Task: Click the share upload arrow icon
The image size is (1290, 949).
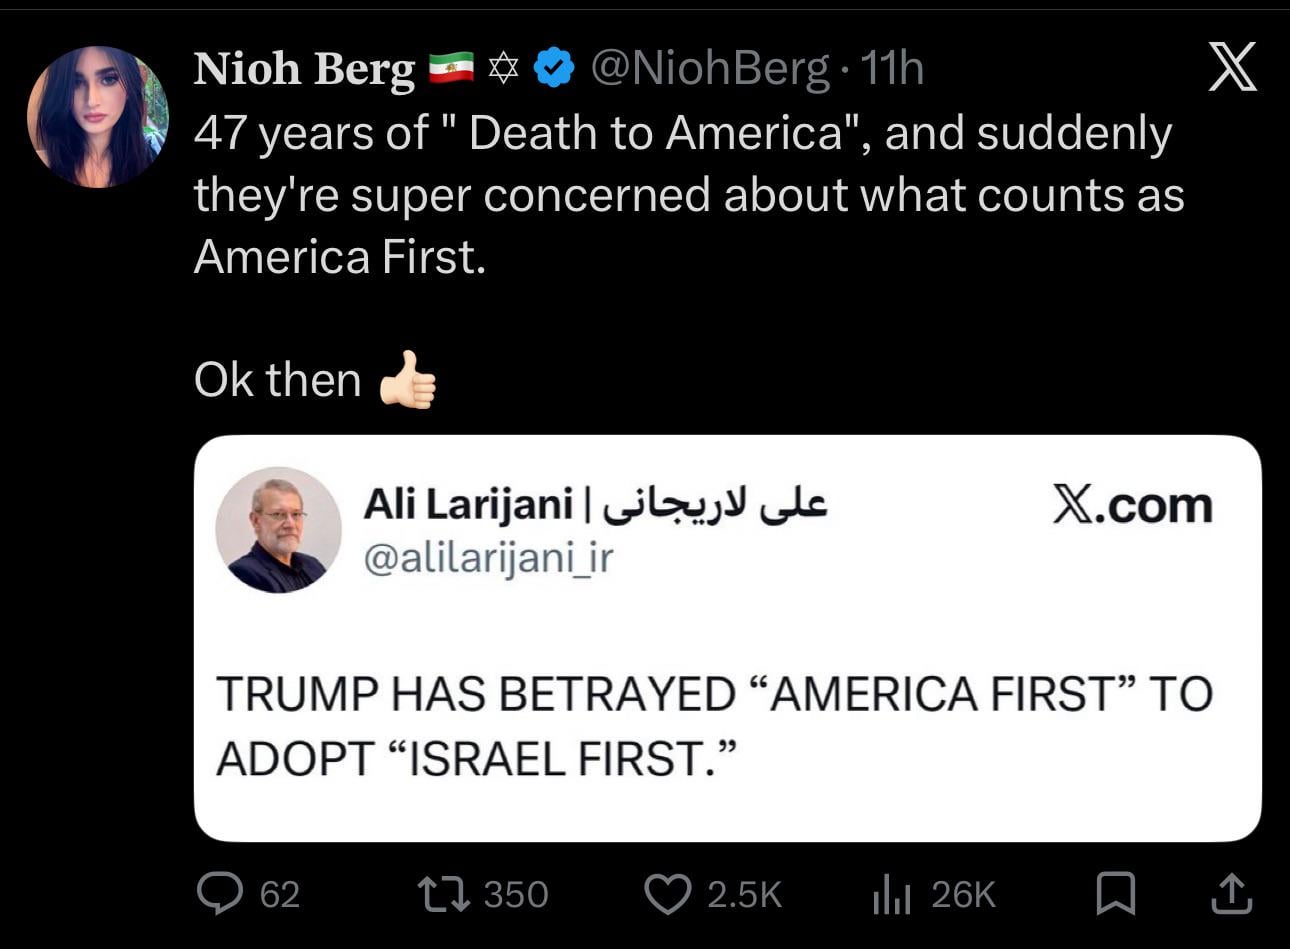Action: [1230, 894]
